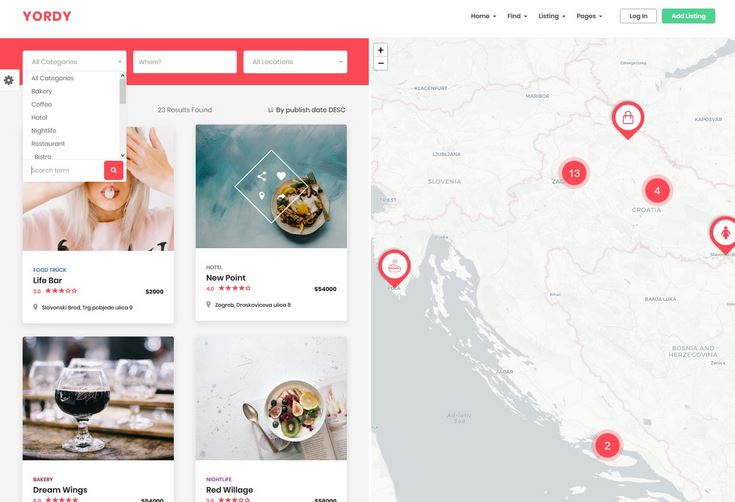The width and height of the screenshot is (735, 502).
Task: Change sorting via By publish date DESC
Action: (307, 110)
